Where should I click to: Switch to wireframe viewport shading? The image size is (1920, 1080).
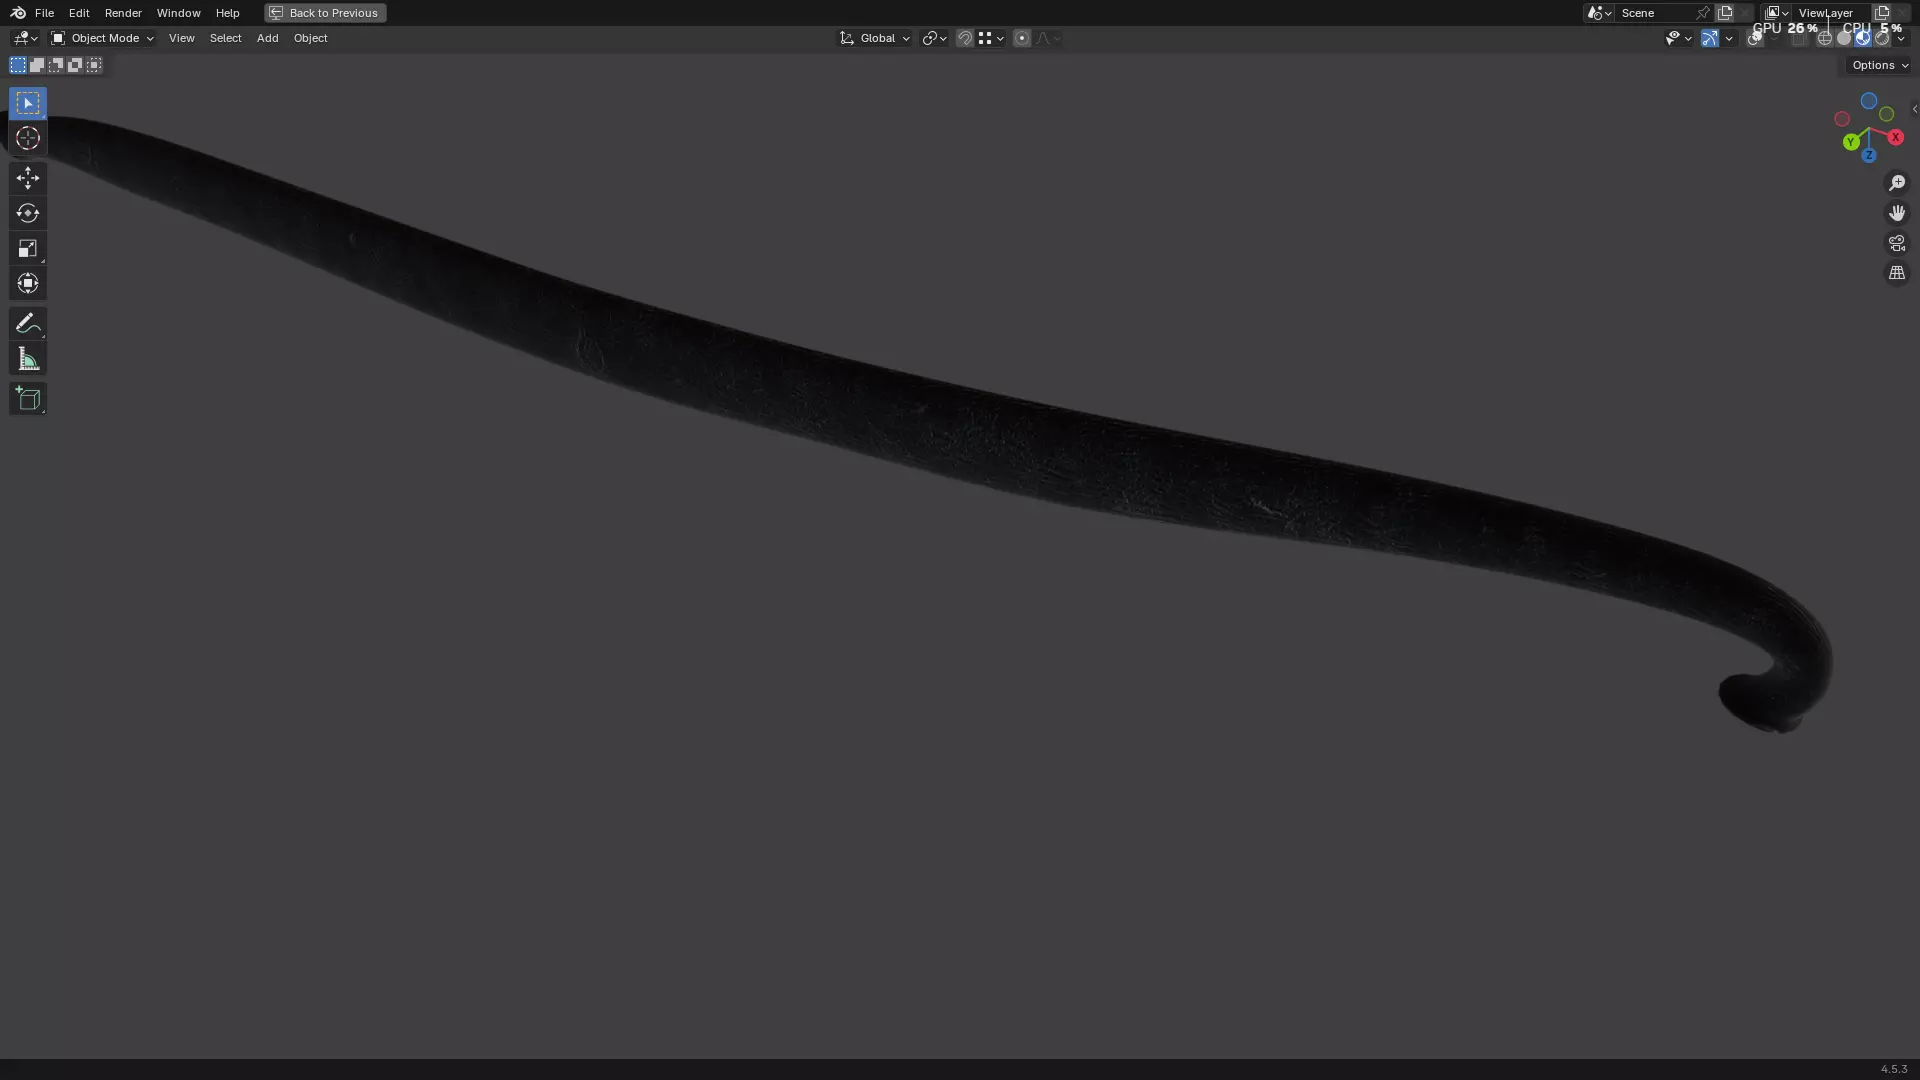[x=1825, y=38]
